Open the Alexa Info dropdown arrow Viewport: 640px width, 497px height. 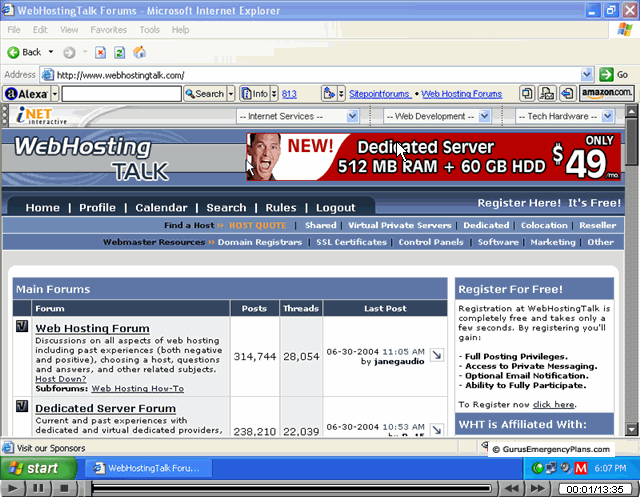click(x=274, y=94)
